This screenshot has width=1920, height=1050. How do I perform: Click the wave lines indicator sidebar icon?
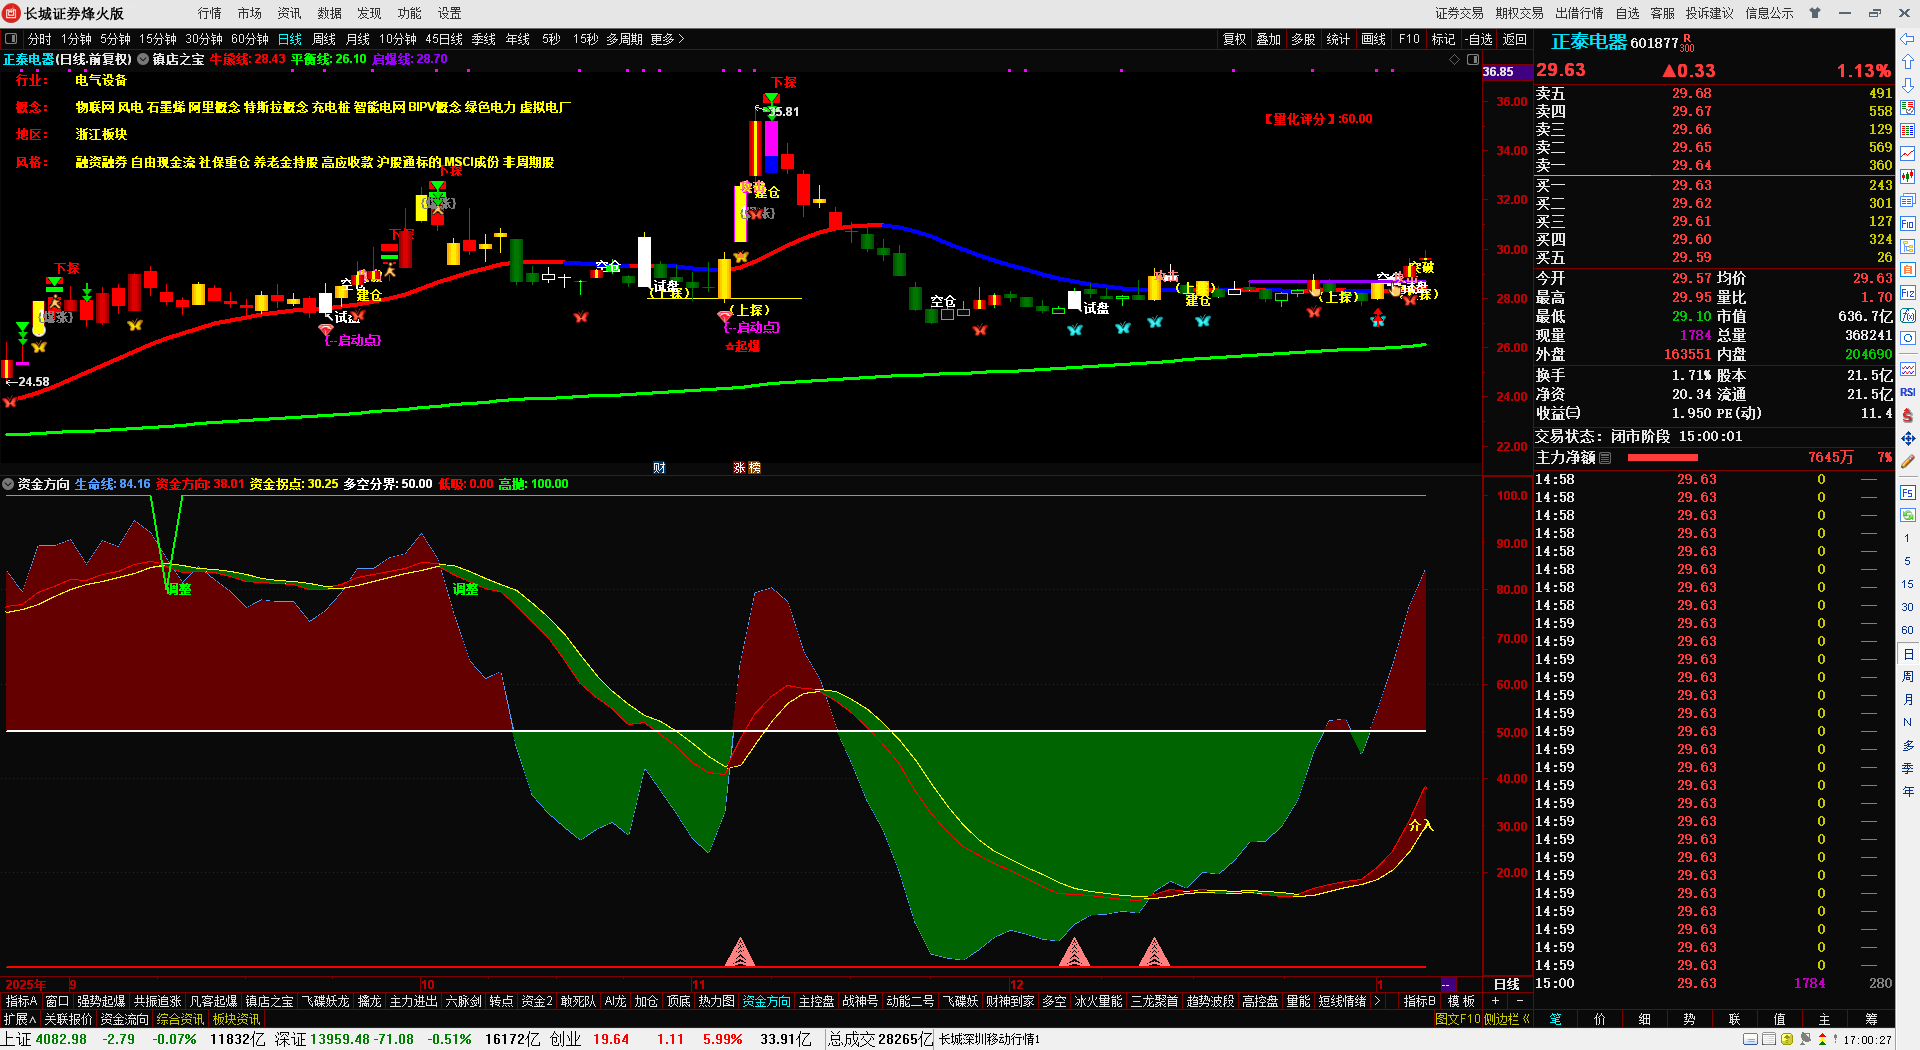(x=1908, y=369)
